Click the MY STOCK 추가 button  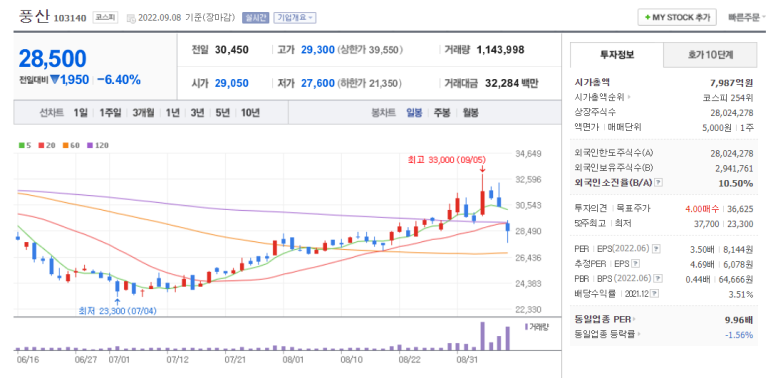677,17
